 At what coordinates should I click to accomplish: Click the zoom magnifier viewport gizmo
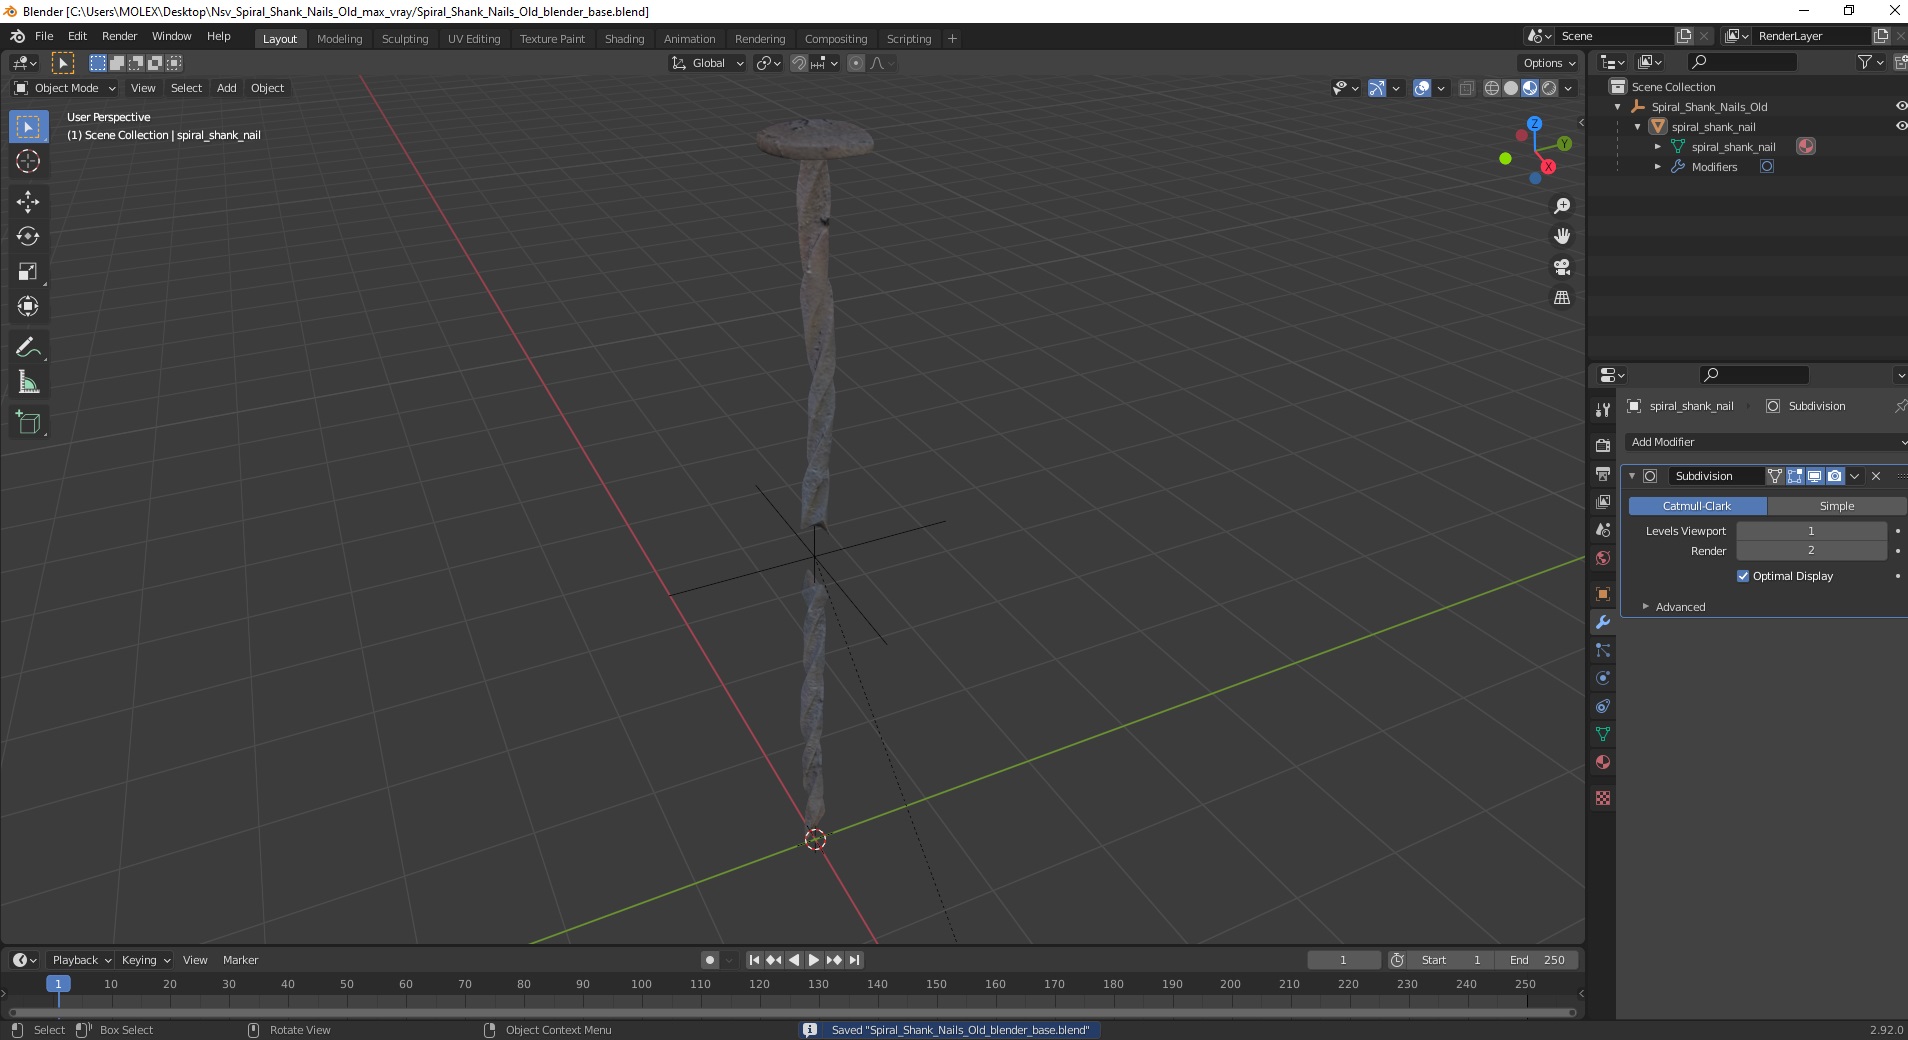[x=1562, y=206]
